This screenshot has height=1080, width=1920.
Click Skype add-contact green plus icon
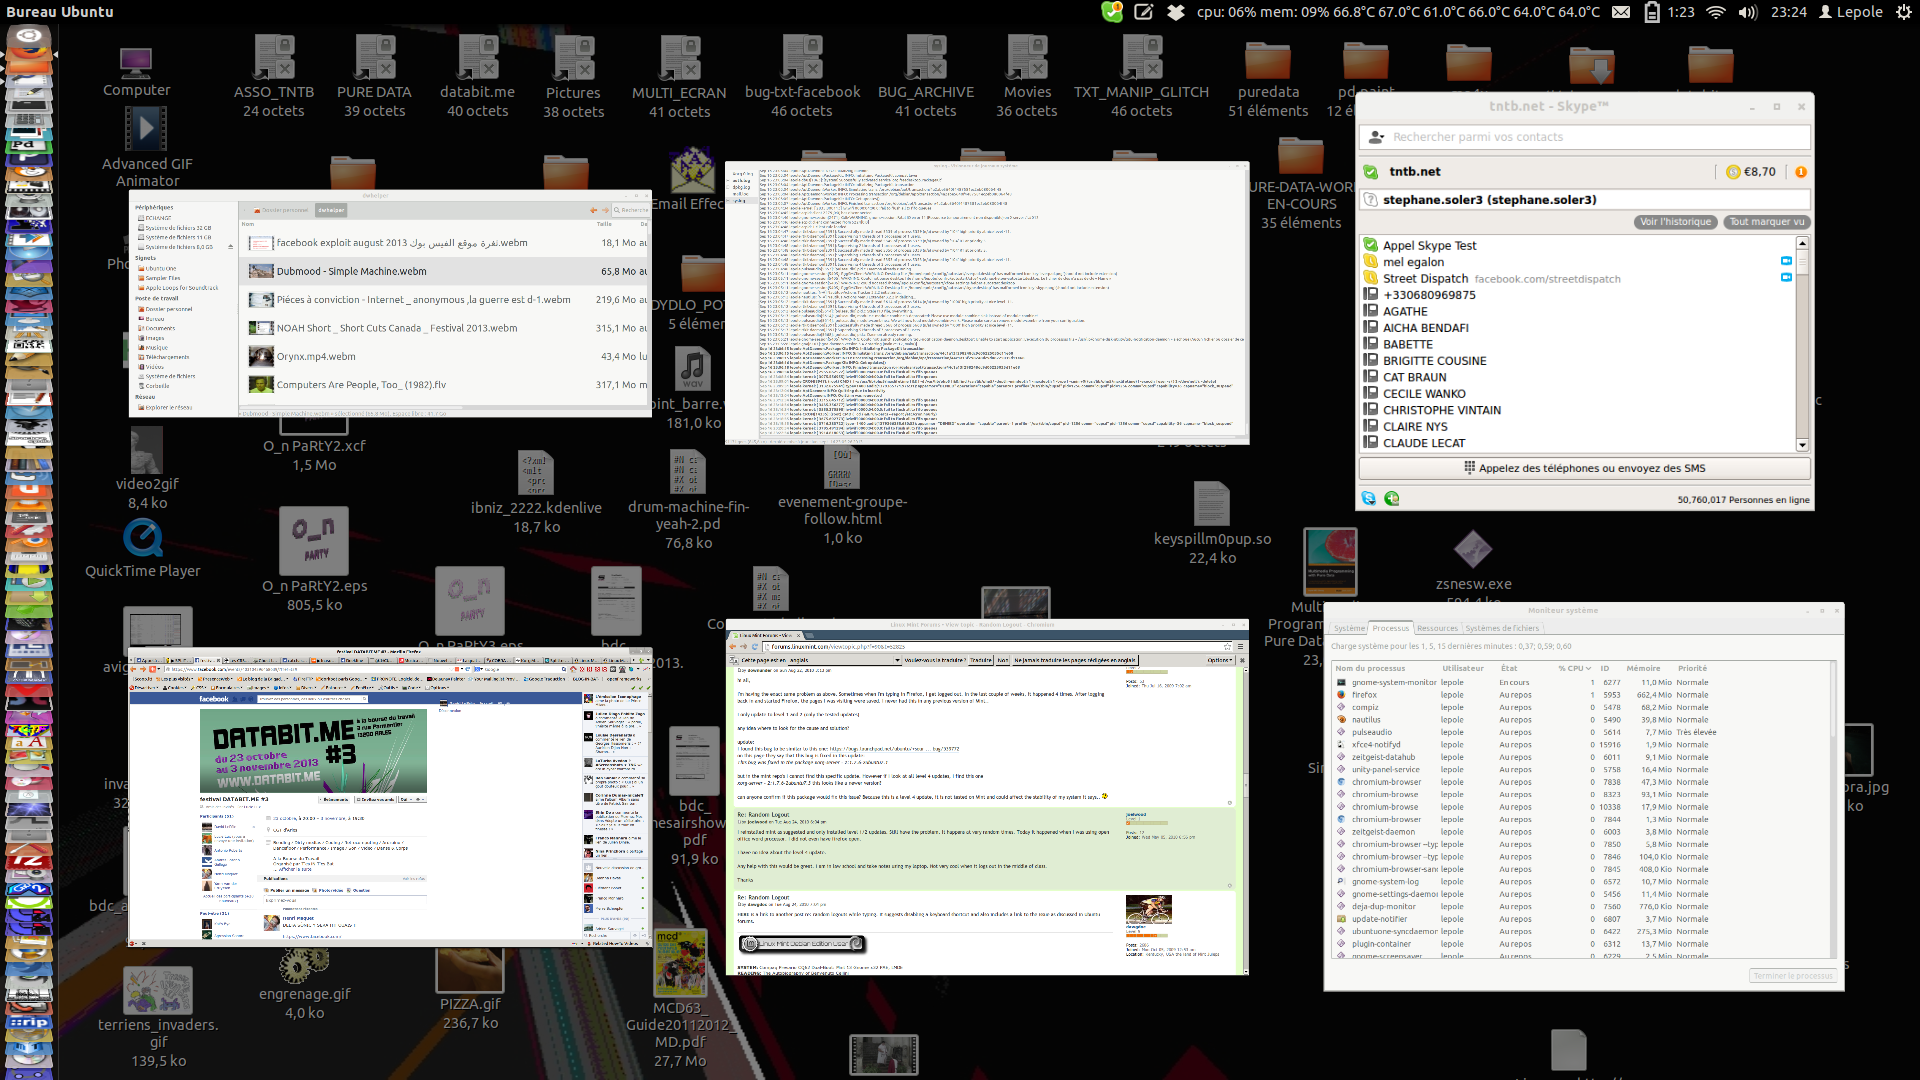point(1392,498)
